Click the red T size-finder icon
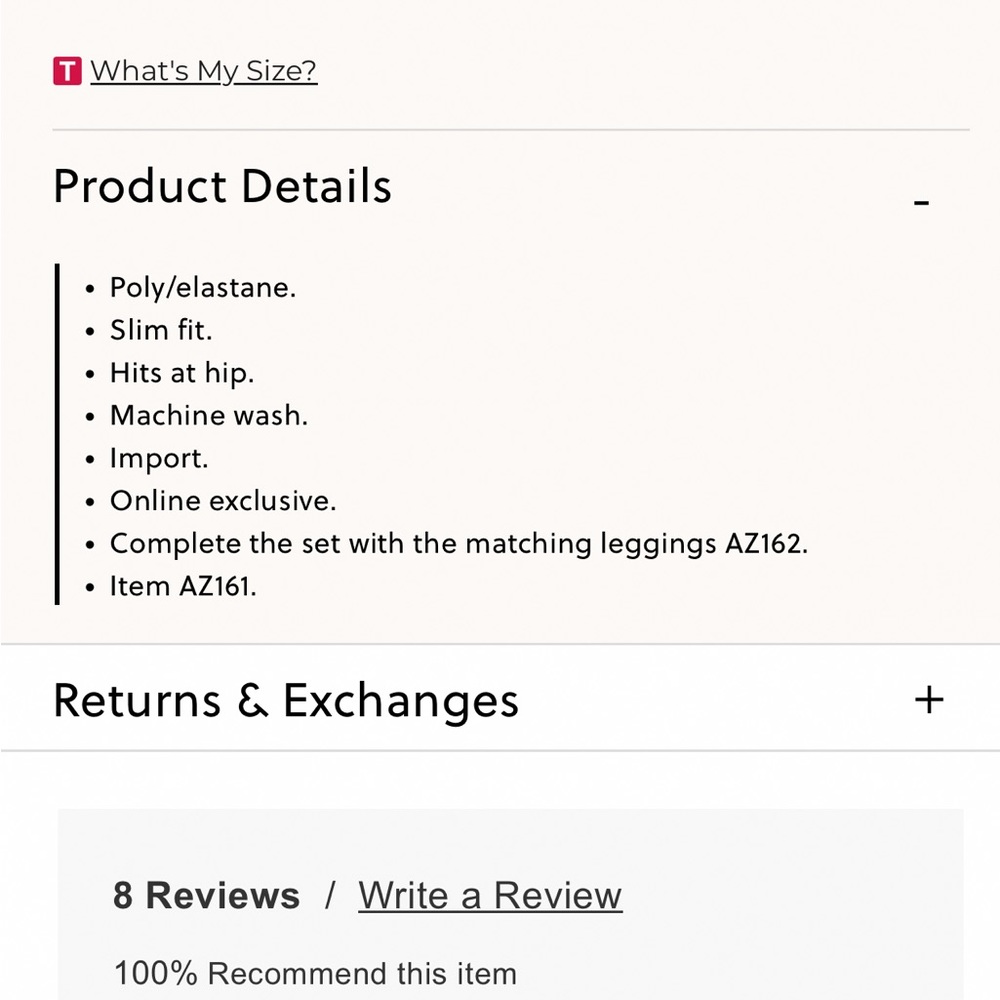The width and height of the screenshot is (1000, 1000). (67, 71)
